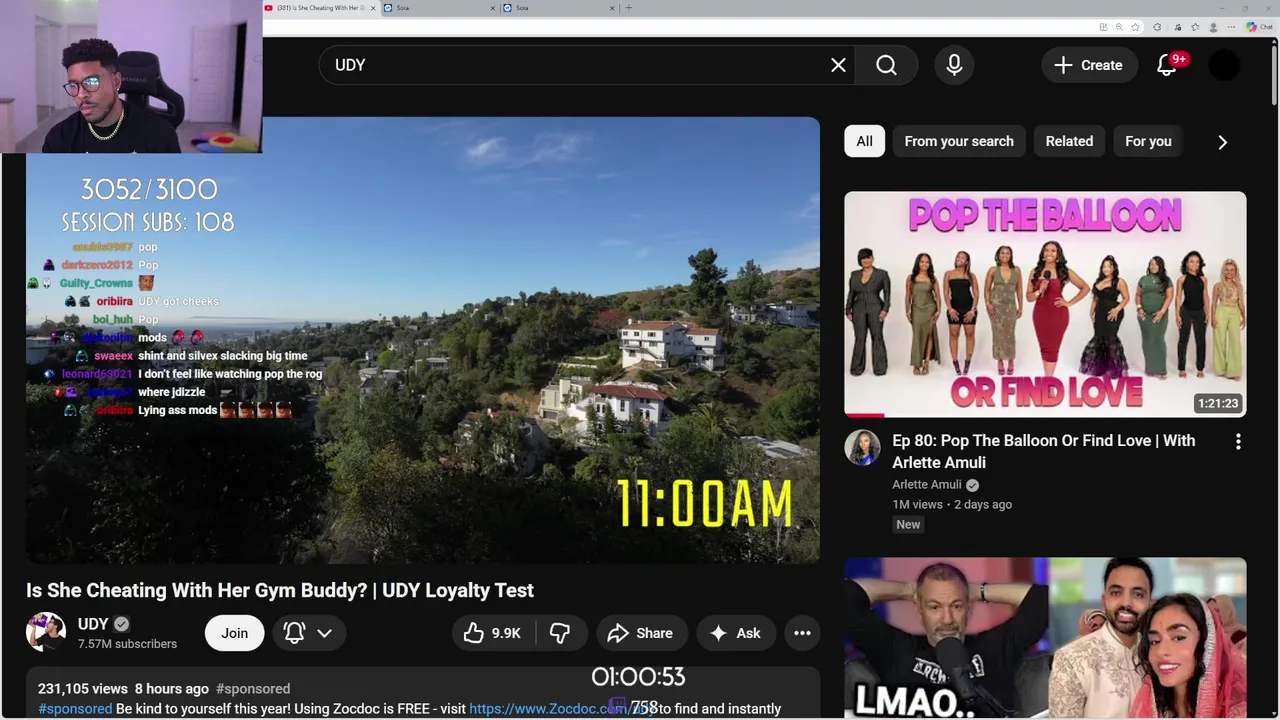This screenshot has height=720, width=1280.
Task: Select the From your search chip
Action: [959, 141]
